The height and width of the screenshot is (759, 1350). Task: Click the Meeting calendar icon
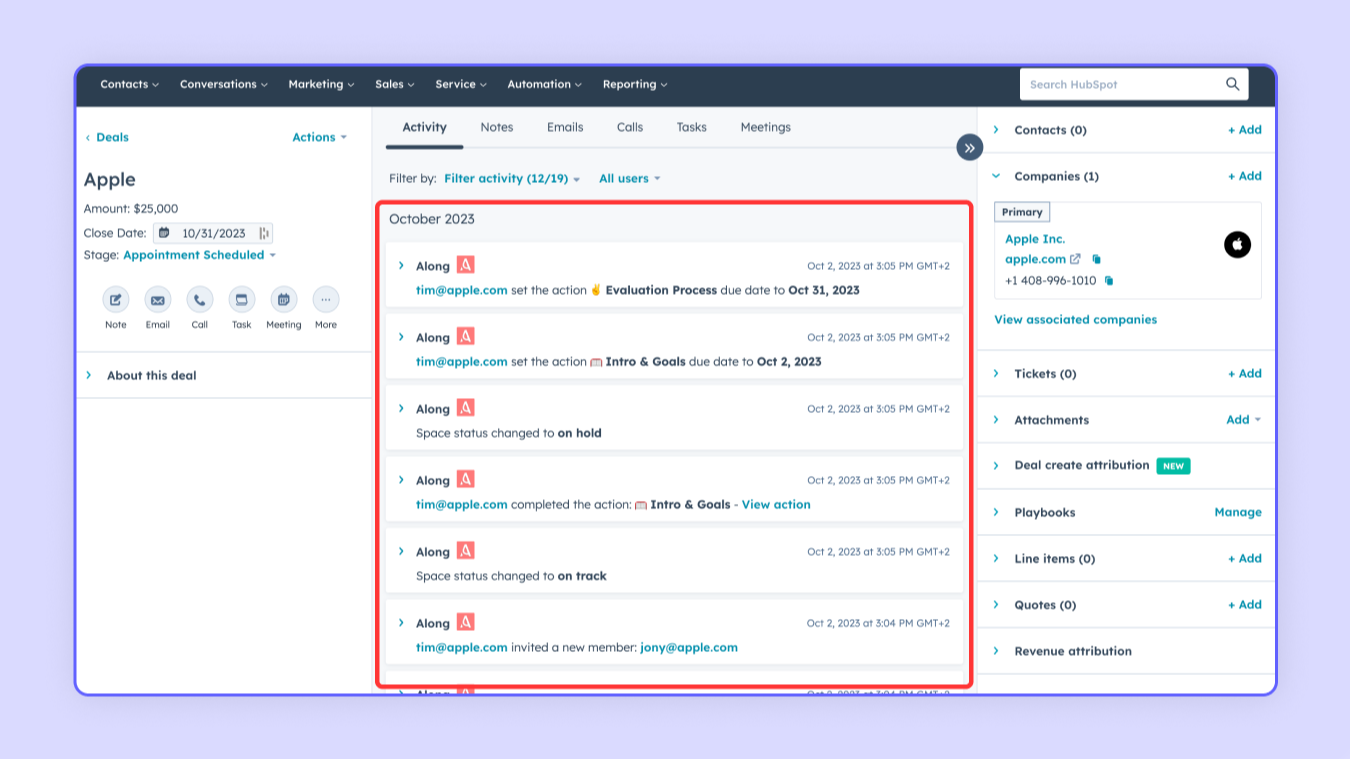[284, 300]
